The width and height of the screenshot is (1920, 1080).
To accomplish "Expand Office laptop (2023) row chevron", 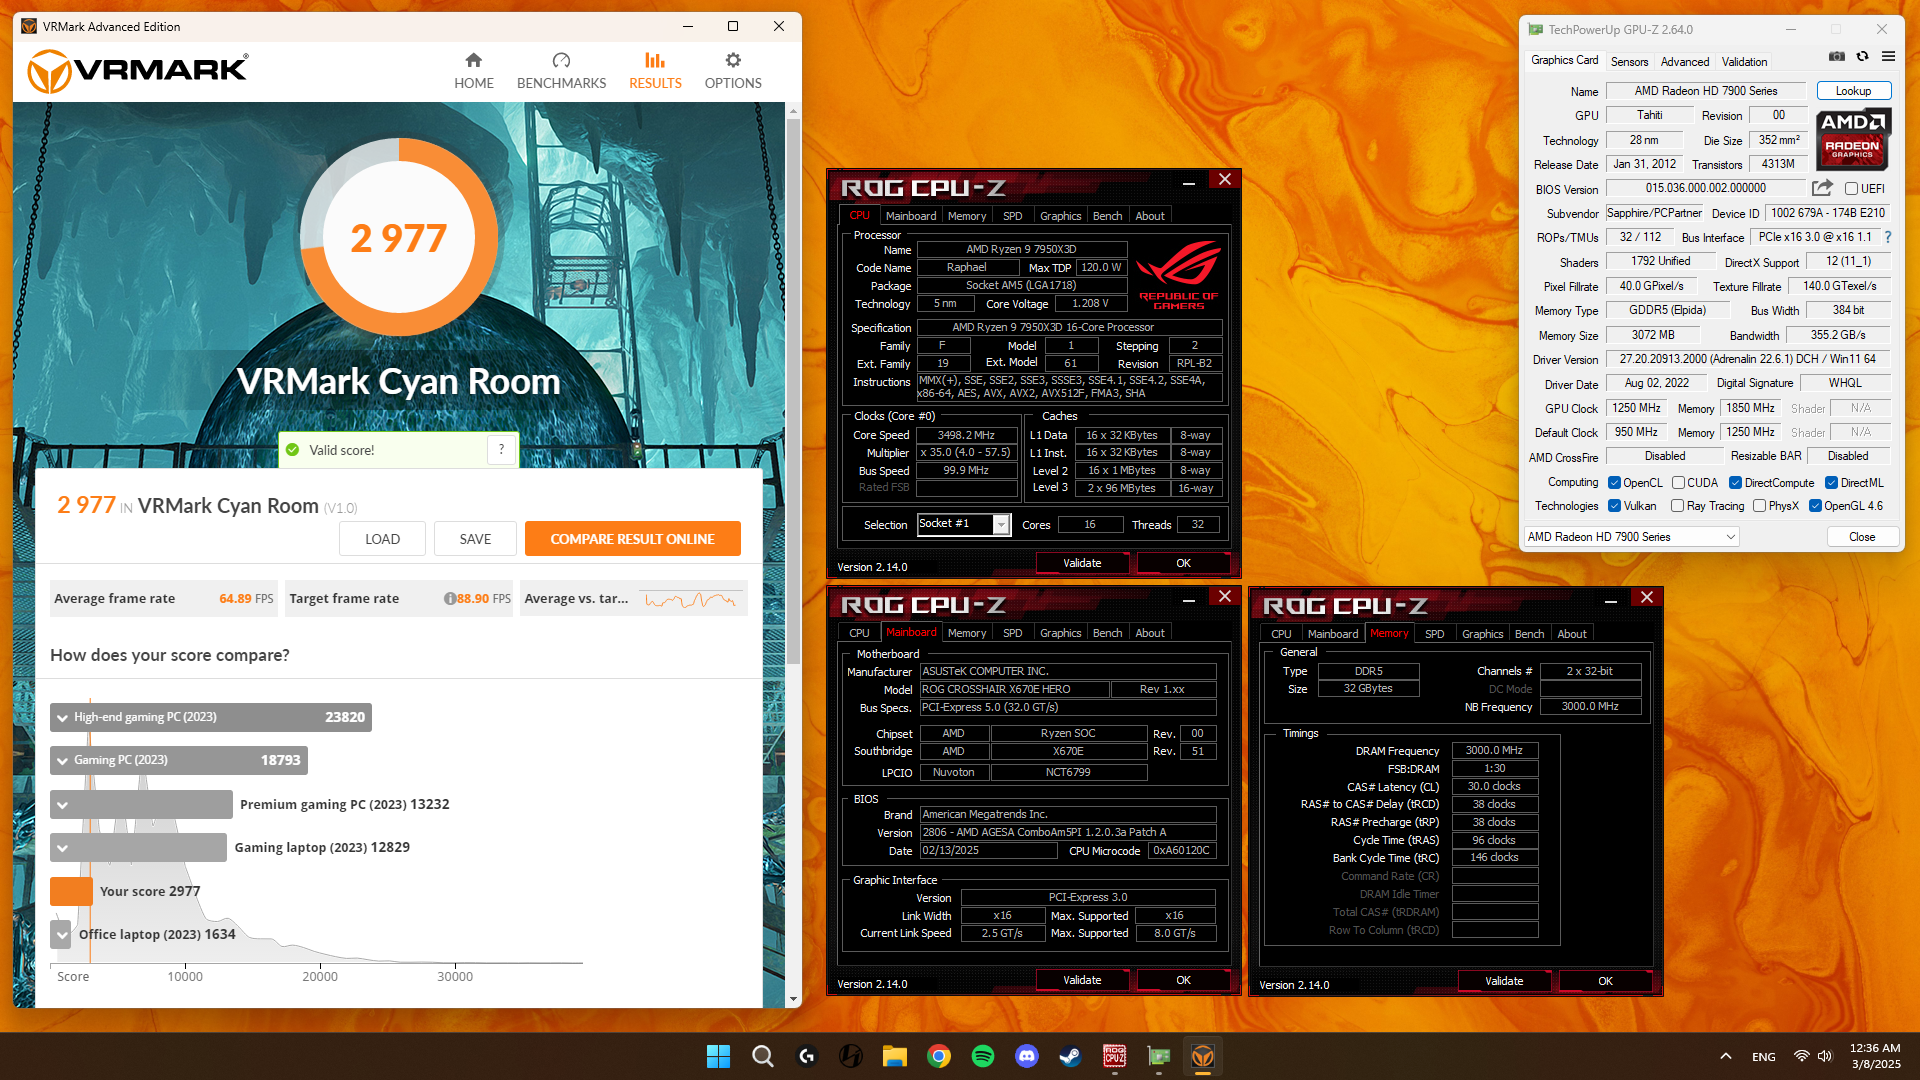I will tap(62, 935).
